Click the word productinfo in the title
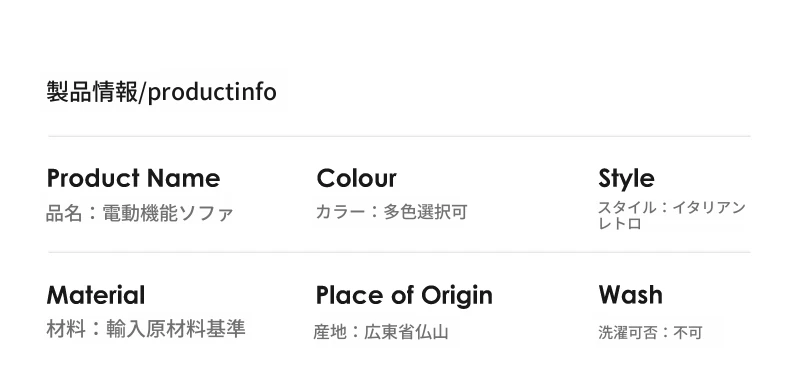Screen dimensions: 790x370 (212, 92)
